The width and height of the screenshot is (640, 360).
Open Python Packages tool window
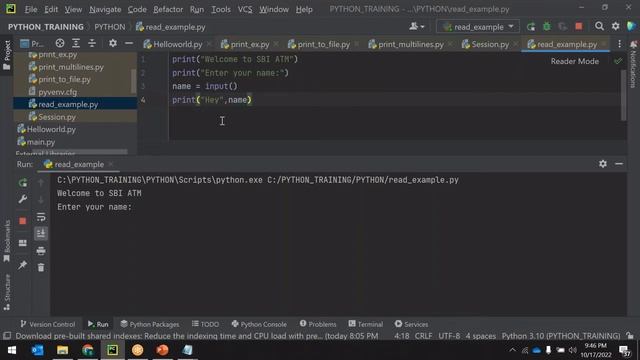150,324
